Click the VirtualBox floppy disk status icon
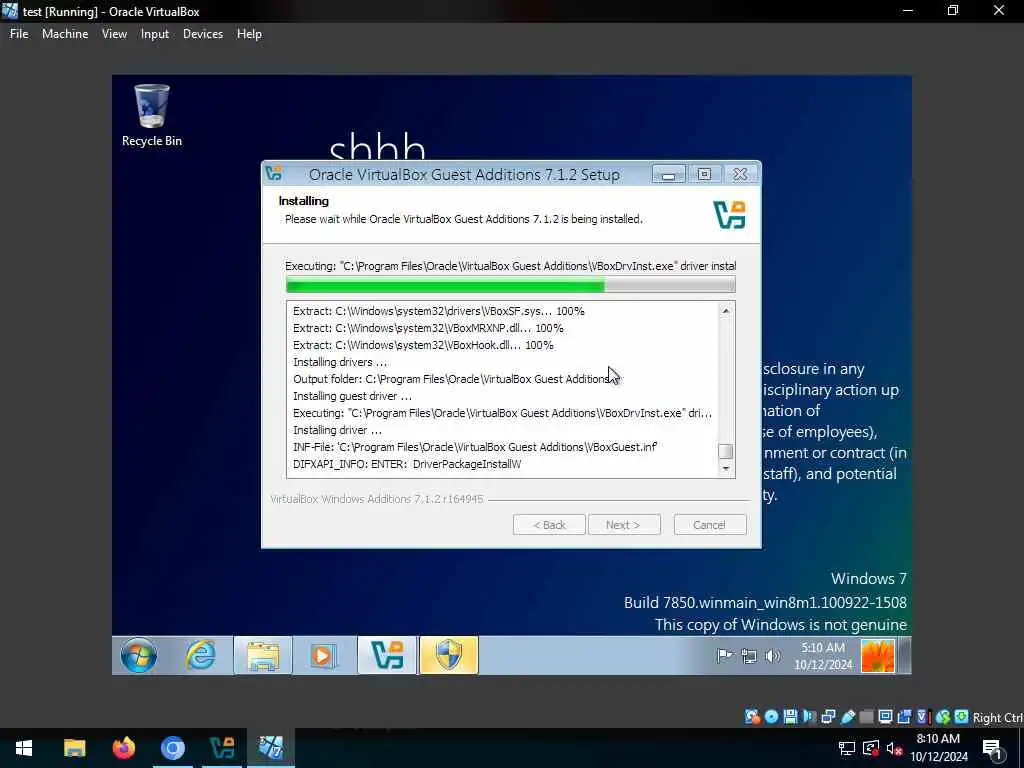 click(x=791, y=717)
